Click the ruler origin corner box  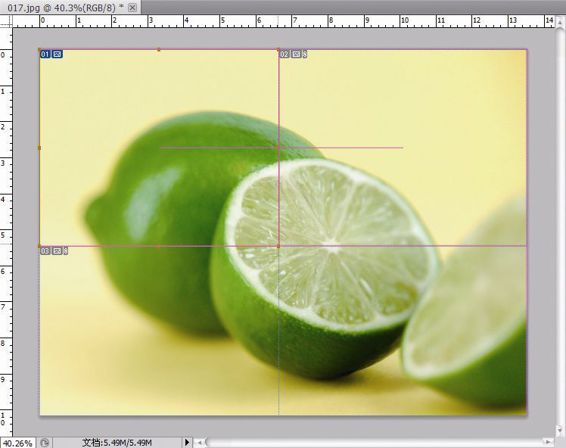click(6, 22)
